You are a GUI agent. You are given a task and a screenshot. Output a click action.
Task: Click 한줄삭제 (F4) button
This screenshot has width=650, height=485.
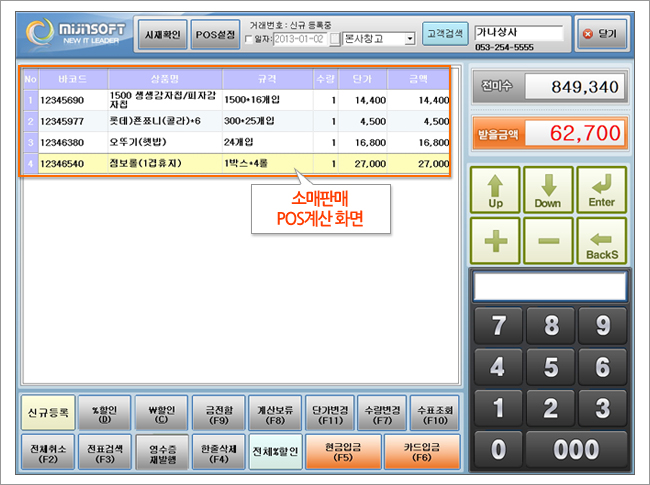click(x=219, y=453)
